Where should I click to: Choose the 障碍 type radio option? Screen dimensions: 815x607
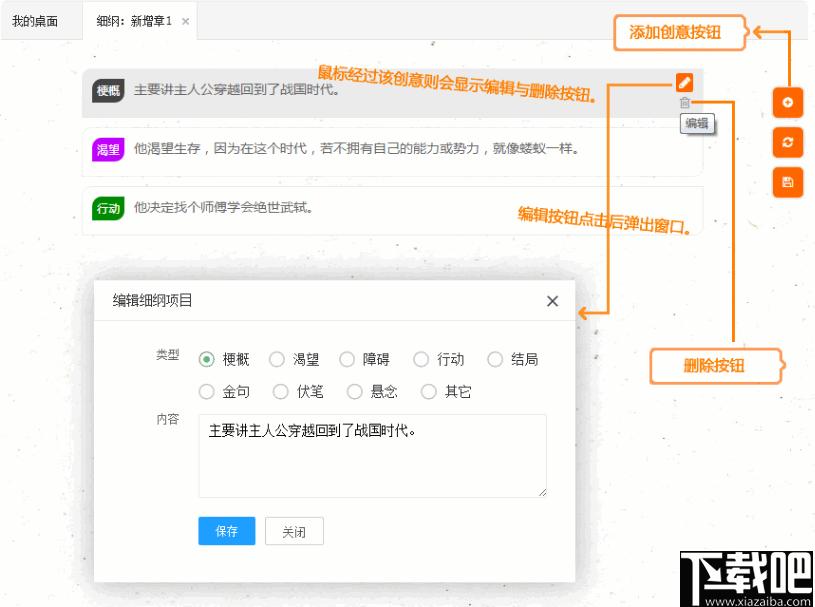tap(347, 359)
